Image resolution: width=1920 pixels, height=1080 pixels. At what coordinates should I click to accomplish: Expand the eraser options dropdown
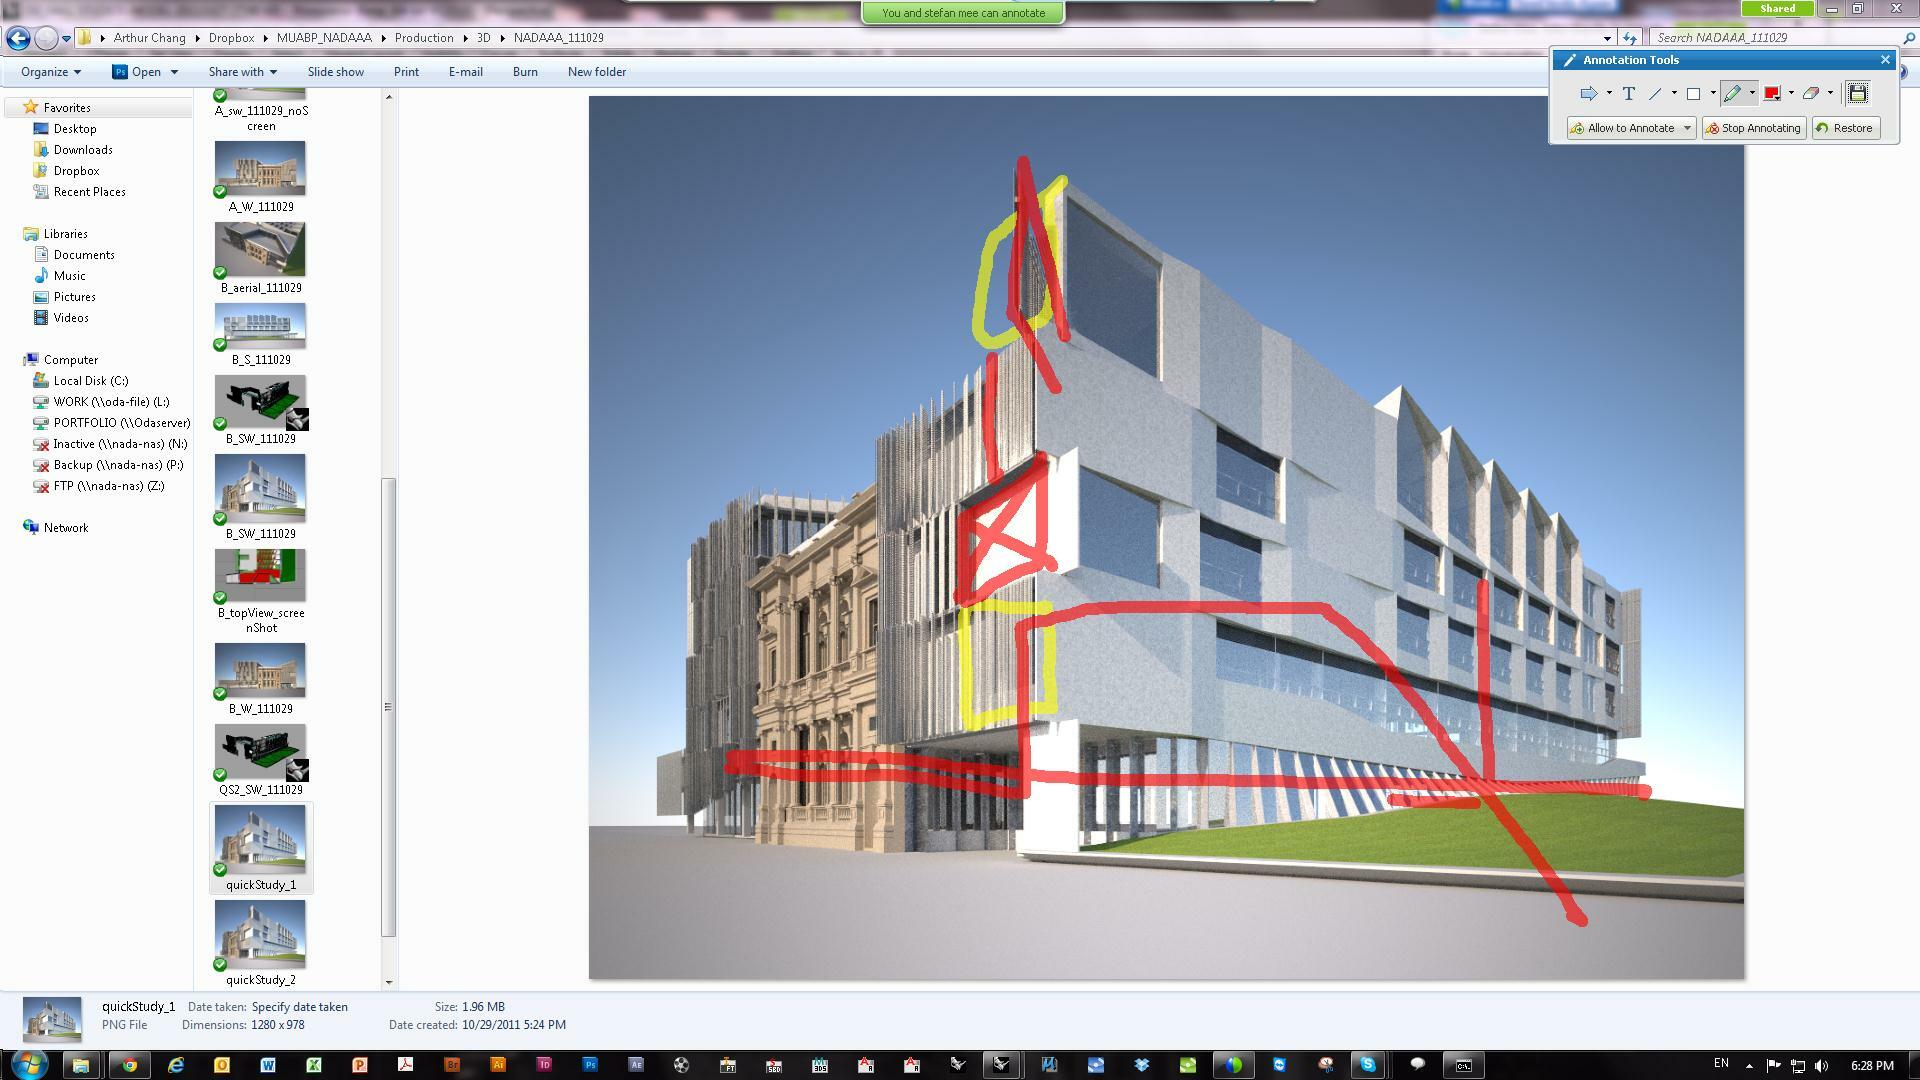(x=1831, y=93)
